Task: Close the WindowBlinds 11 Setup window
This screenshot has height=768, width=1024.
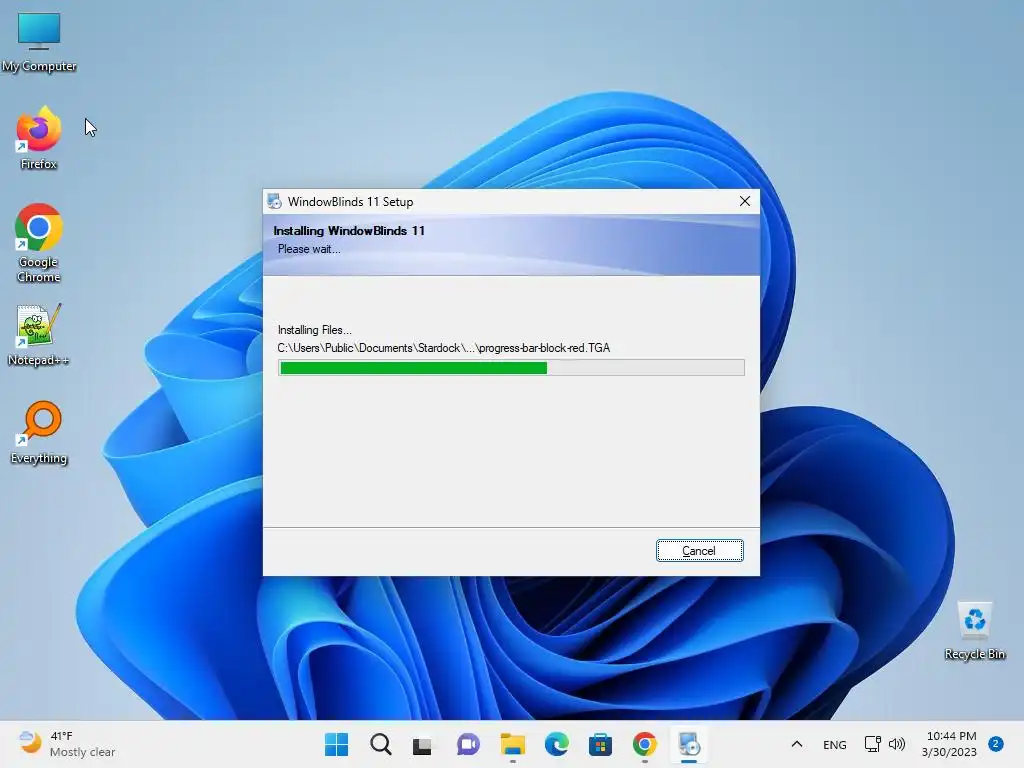Action: pos(744,201)
